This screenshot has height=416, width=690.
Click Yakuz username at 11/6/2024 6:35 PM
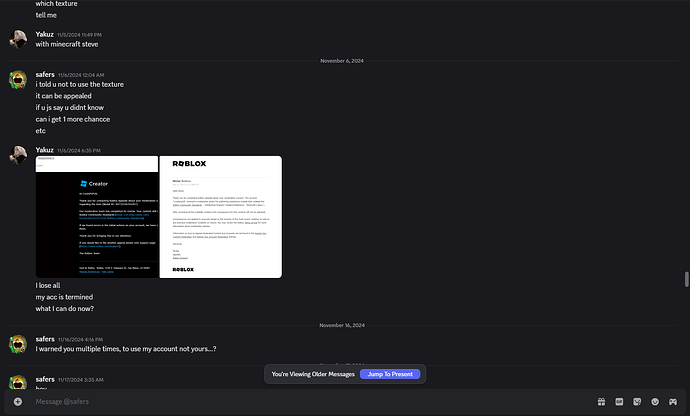point(44,150)
